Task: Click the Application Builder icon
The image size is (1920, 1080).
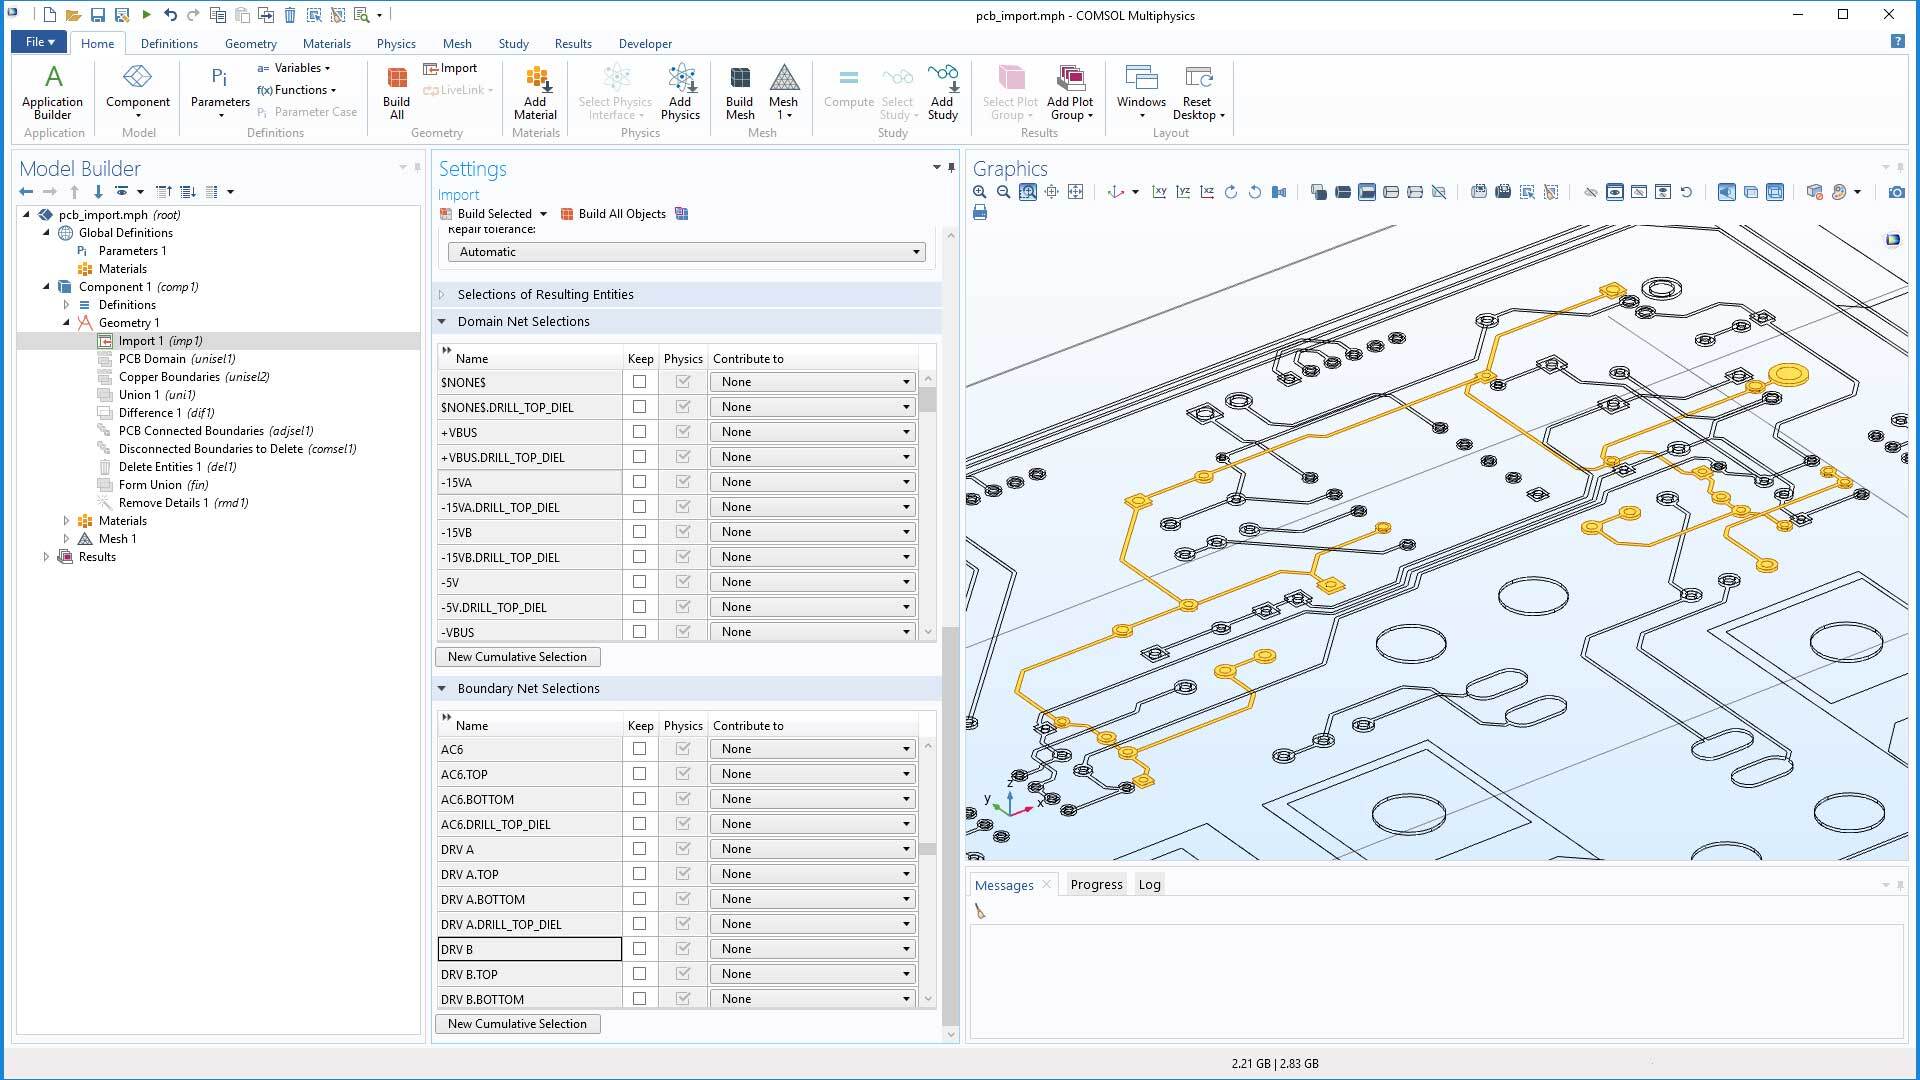Action: [x=52, y=90]
